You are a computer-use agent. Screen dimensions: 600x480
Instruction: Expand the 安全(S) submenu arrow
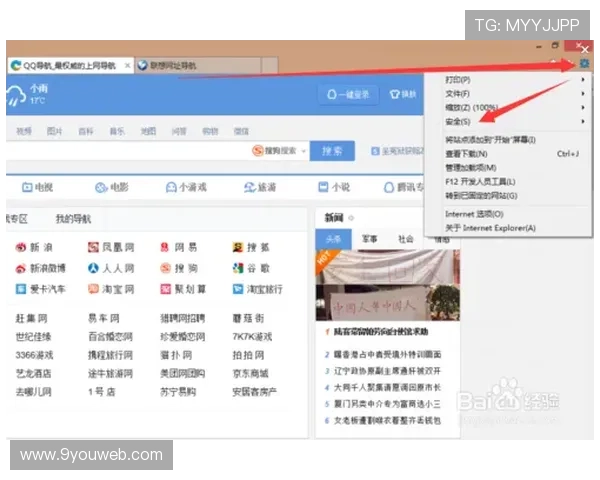(583, 121)
